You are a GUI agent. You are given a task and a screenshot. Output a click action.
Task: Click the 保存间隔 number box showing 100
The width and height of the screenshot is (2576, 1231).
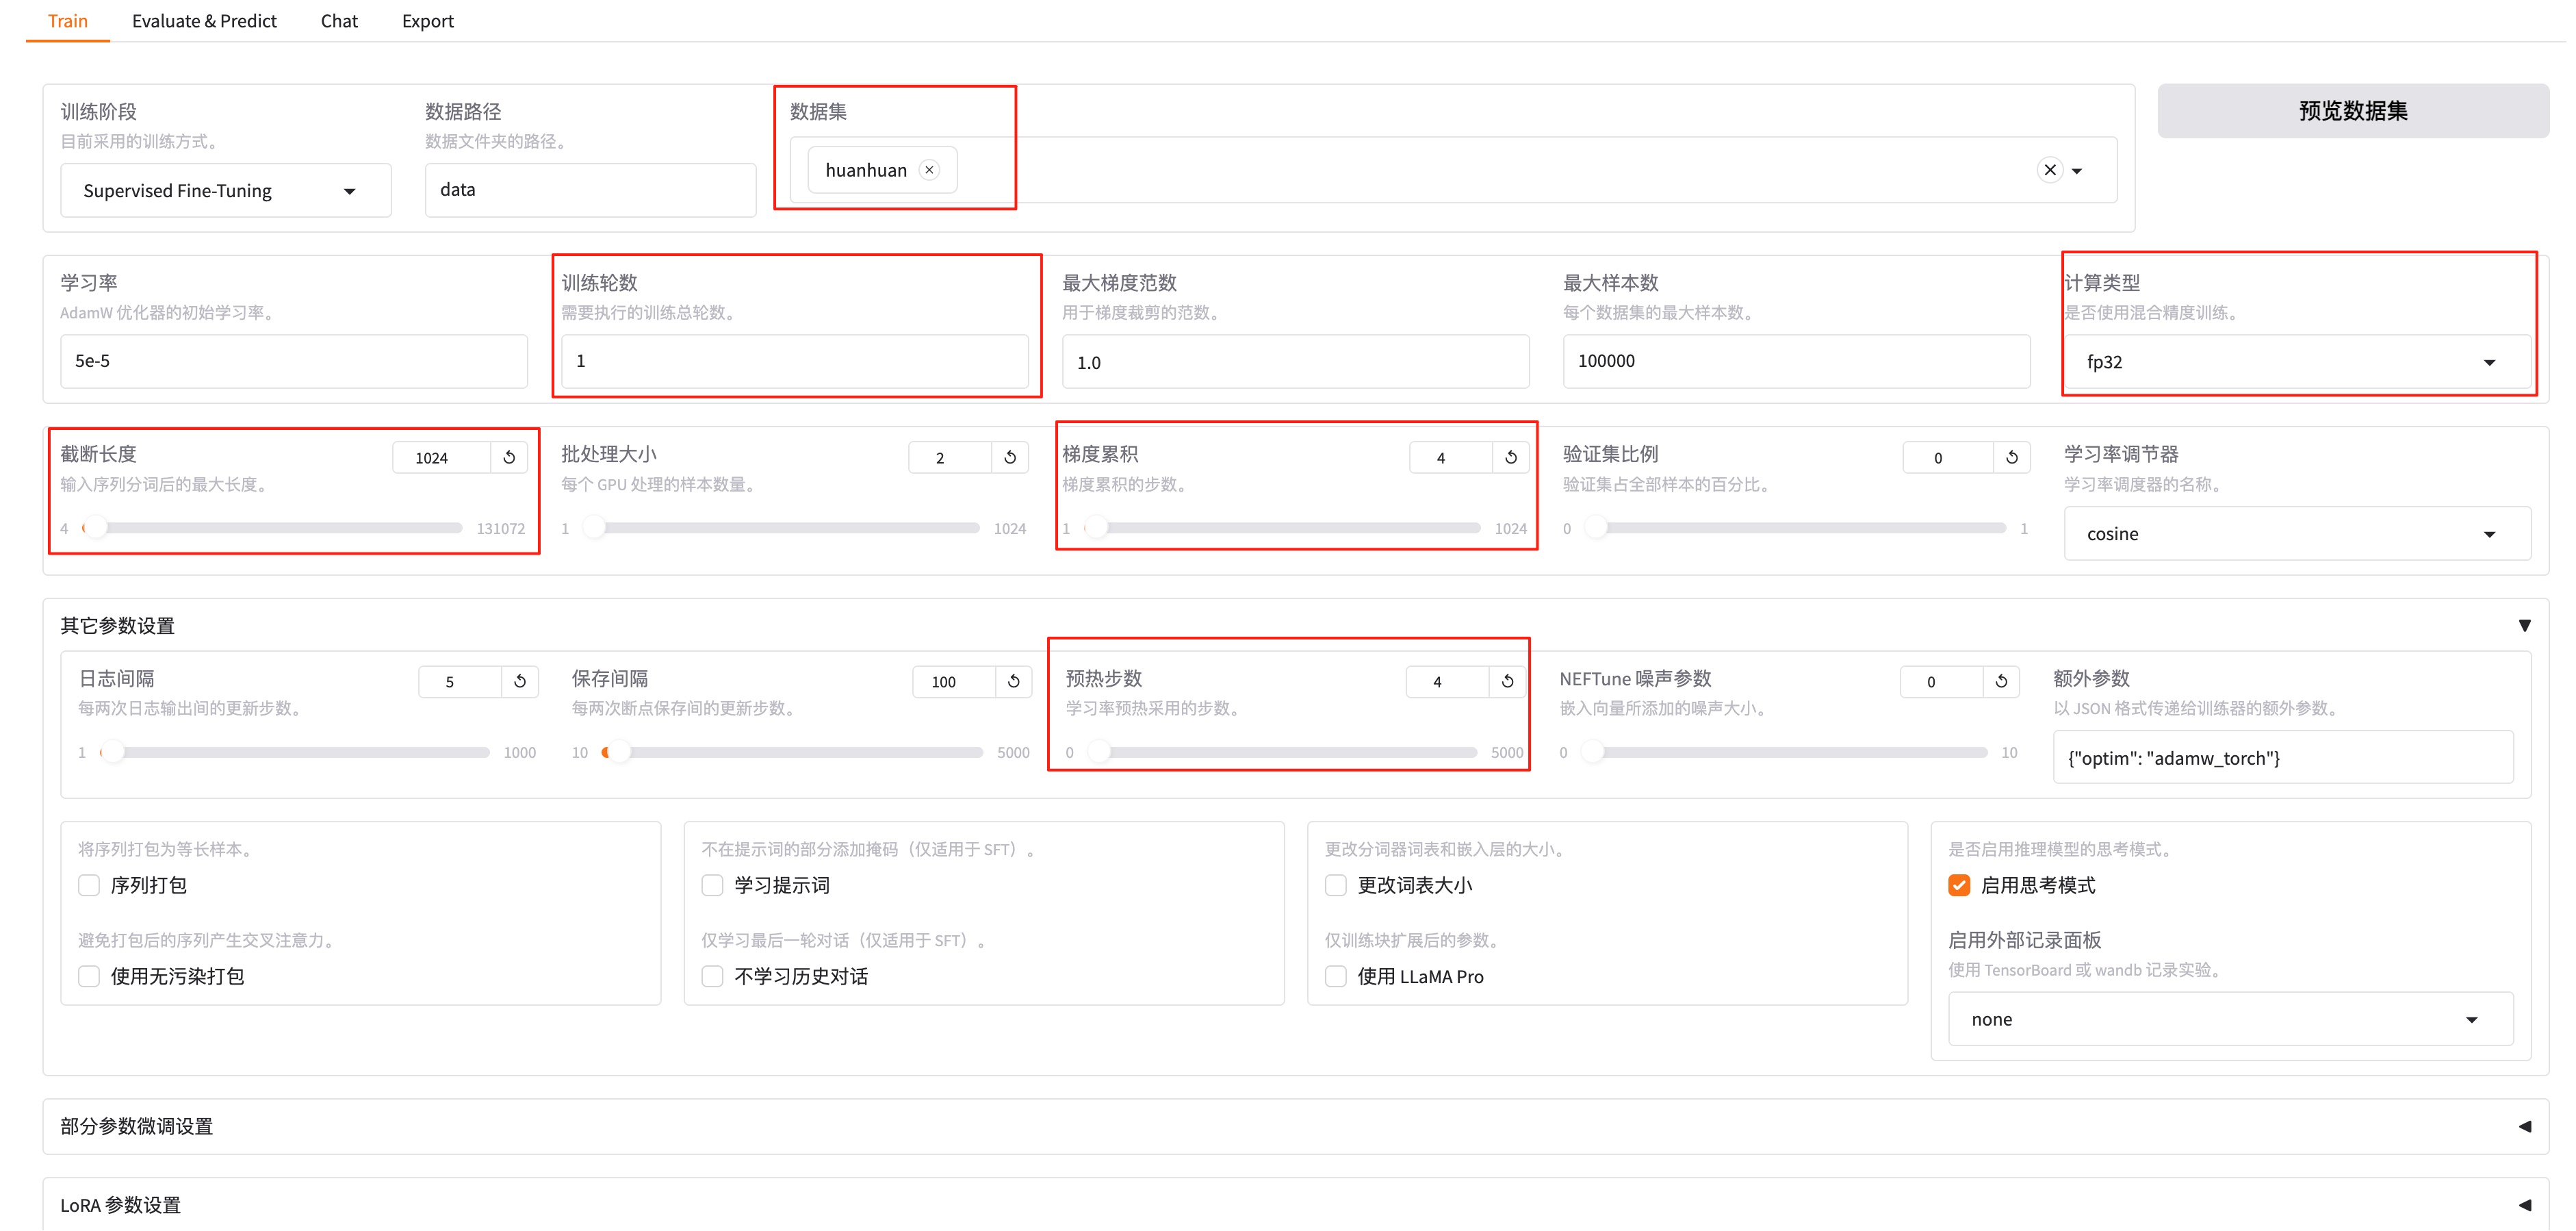coord(953,681)
